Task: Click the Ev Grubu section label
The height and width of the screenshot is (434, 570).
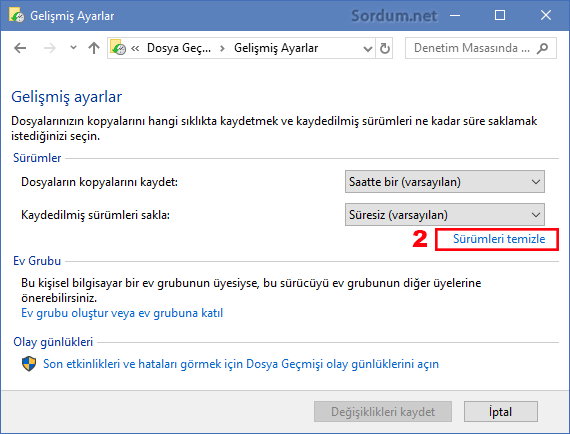Action: tap(37, 261)
